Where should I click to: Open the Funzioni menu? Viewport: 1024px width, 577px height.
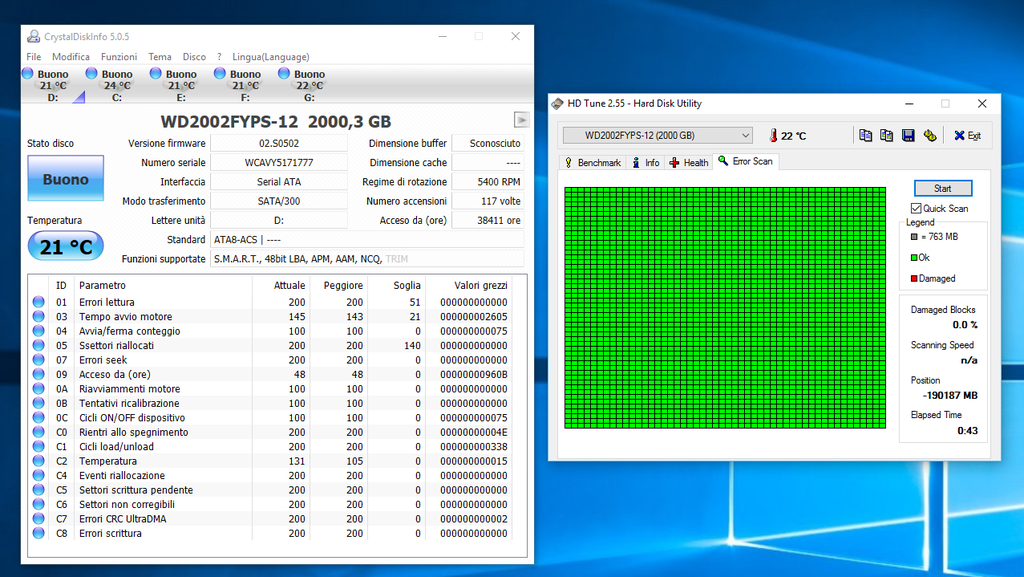pyautogui.click(x=119, y=57)
